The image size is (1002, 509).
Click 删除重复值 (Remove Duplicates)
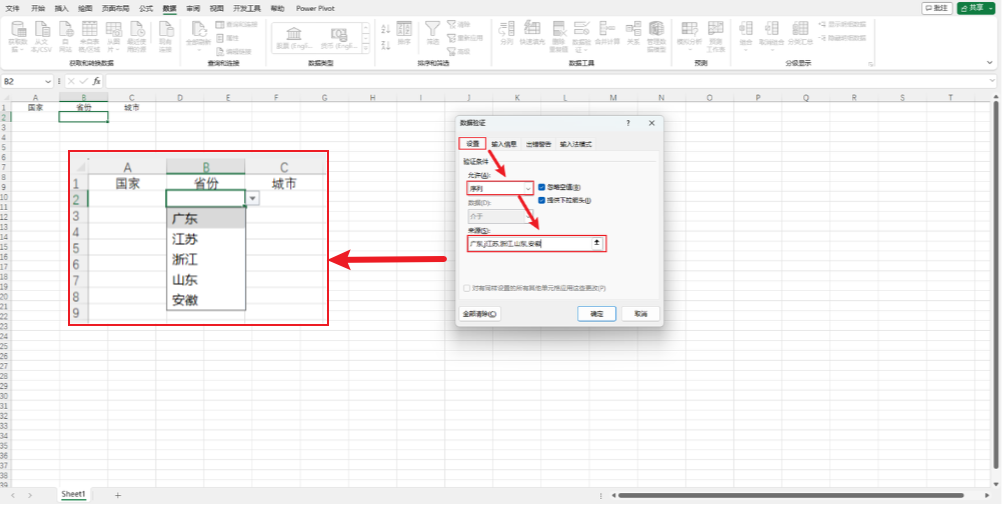click(559, 36)
